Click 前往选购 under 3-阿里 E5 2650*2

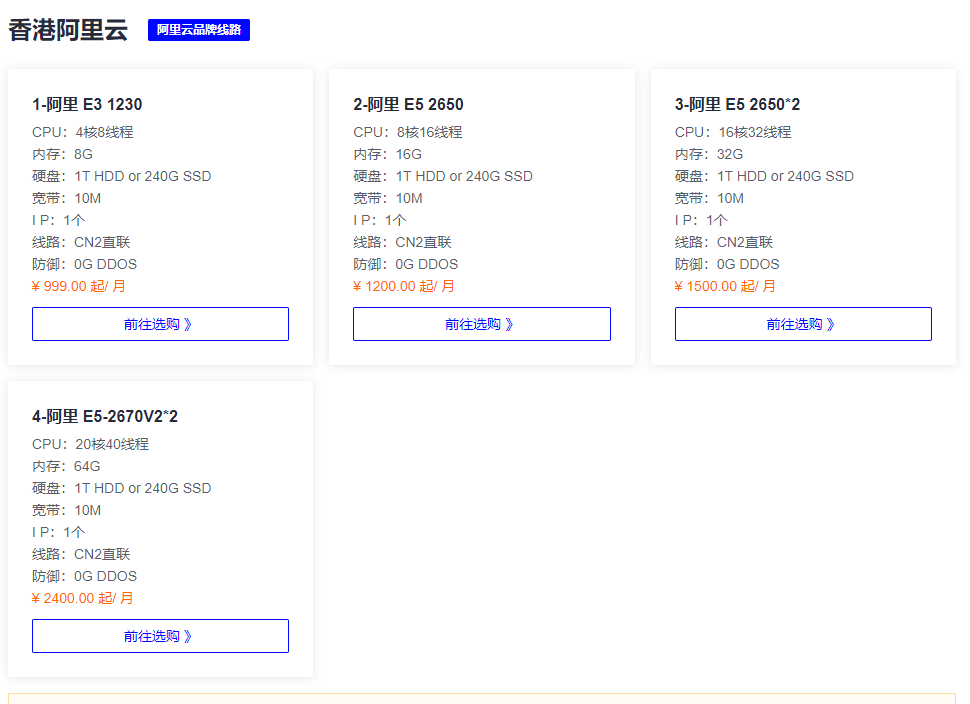803,324
